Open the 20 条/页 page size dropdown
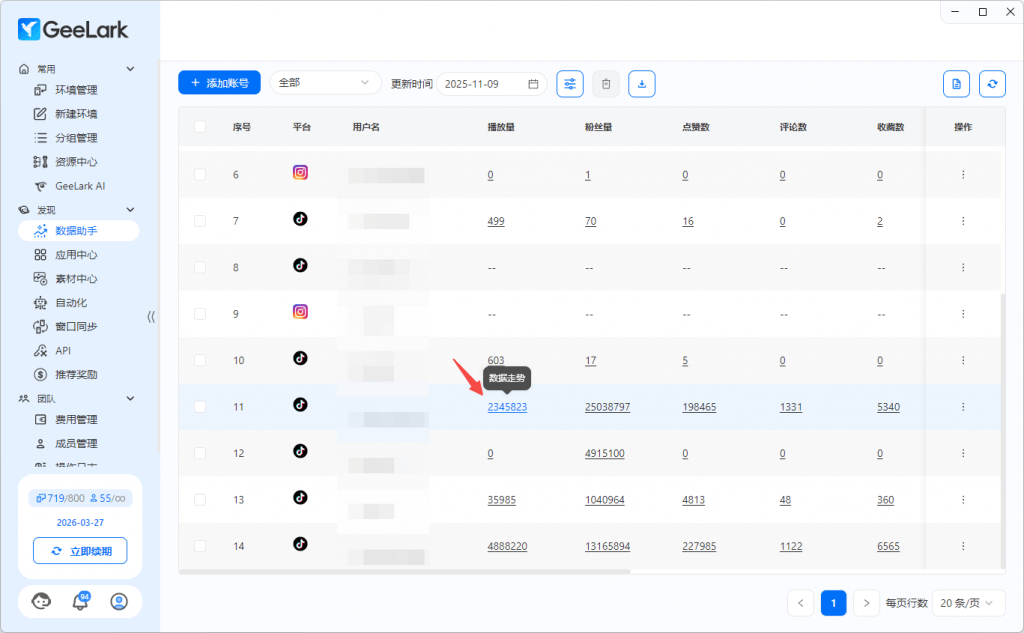 (968, 603)
